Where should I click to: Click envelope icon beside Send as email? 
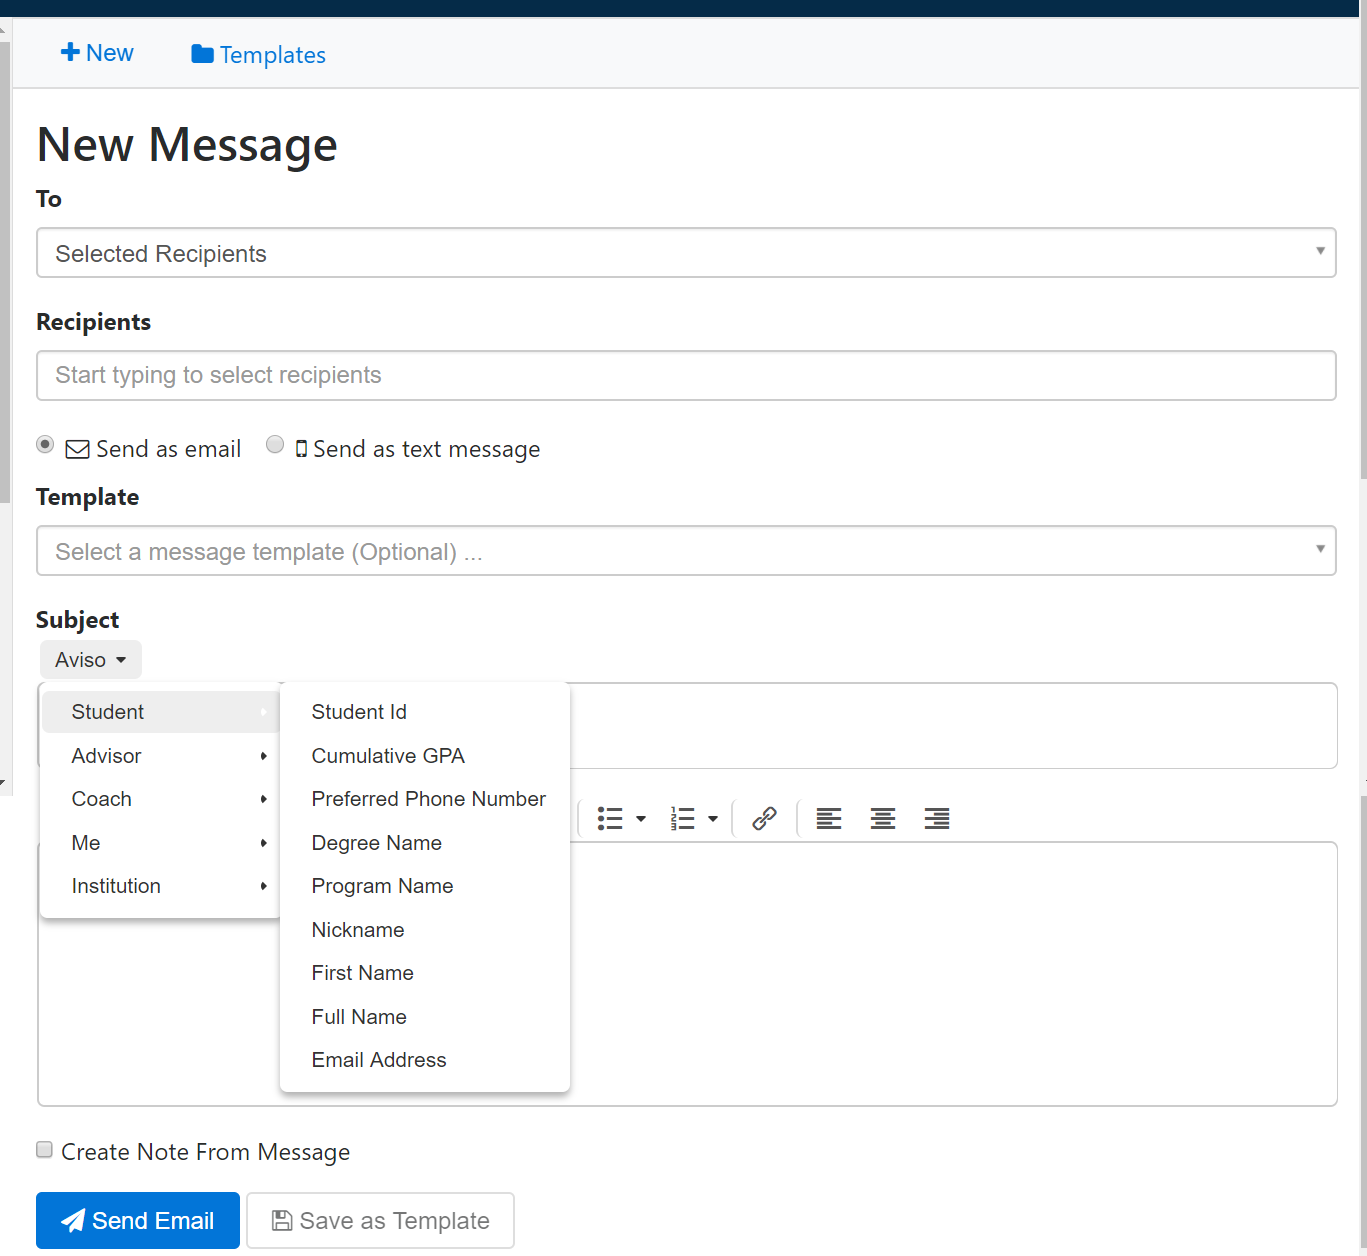point(77,449)
